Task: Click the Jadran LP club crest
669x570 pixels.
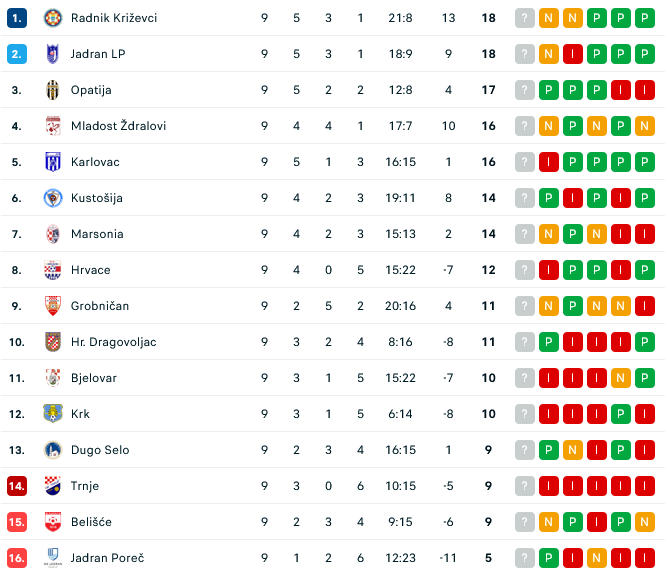Action: pos(53,54)
